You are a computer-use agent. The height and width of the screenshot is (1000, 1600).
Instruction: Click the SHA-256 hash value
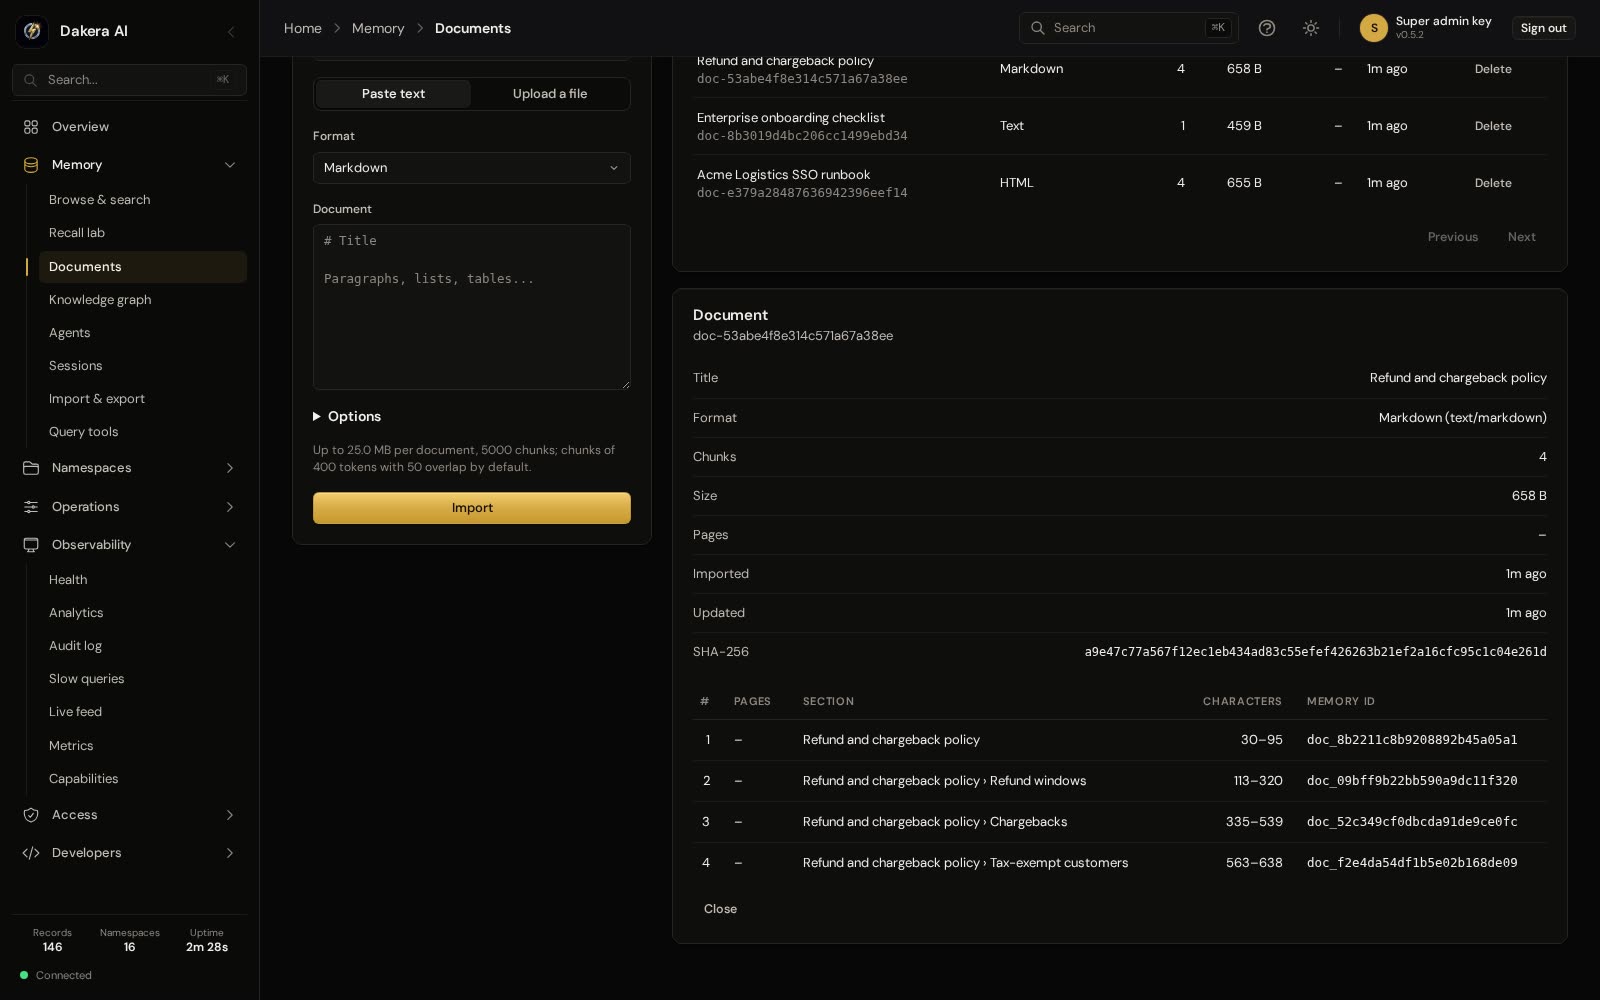coord(1316,652)
